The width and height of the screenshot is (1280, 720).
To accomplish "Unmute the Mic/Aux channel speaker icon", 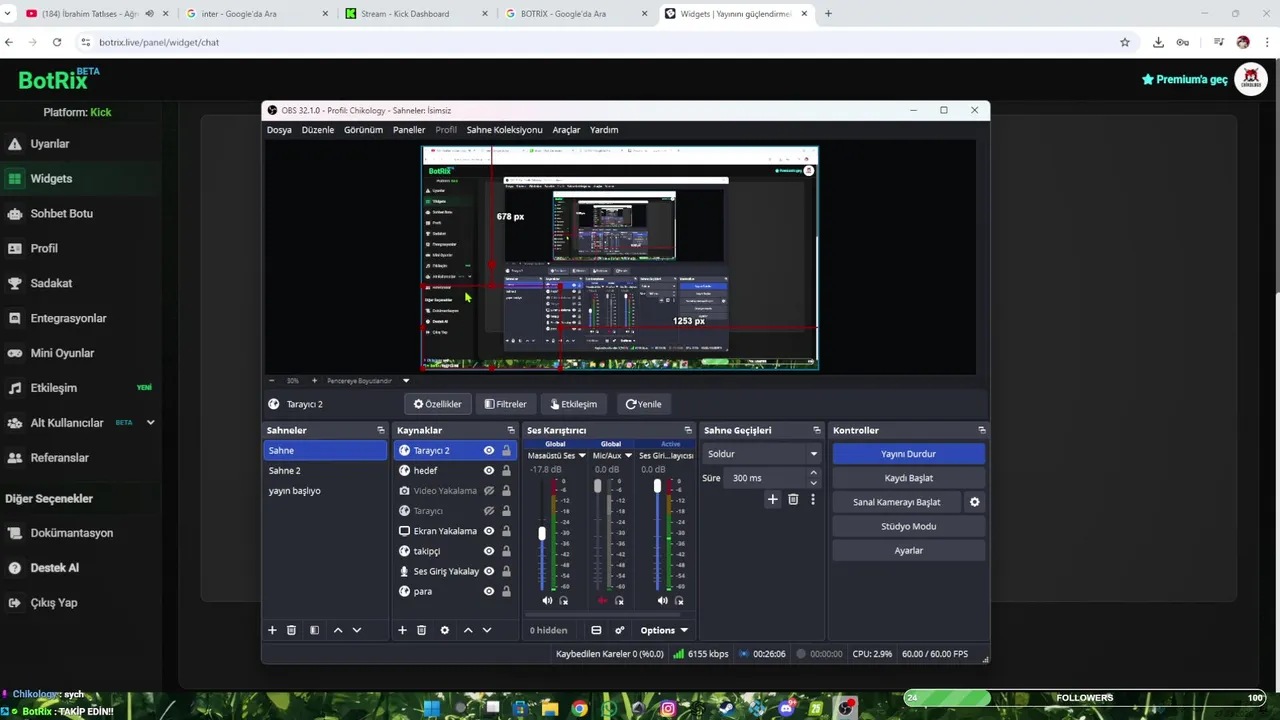I will pyautogui.click(x=602, y=601).
